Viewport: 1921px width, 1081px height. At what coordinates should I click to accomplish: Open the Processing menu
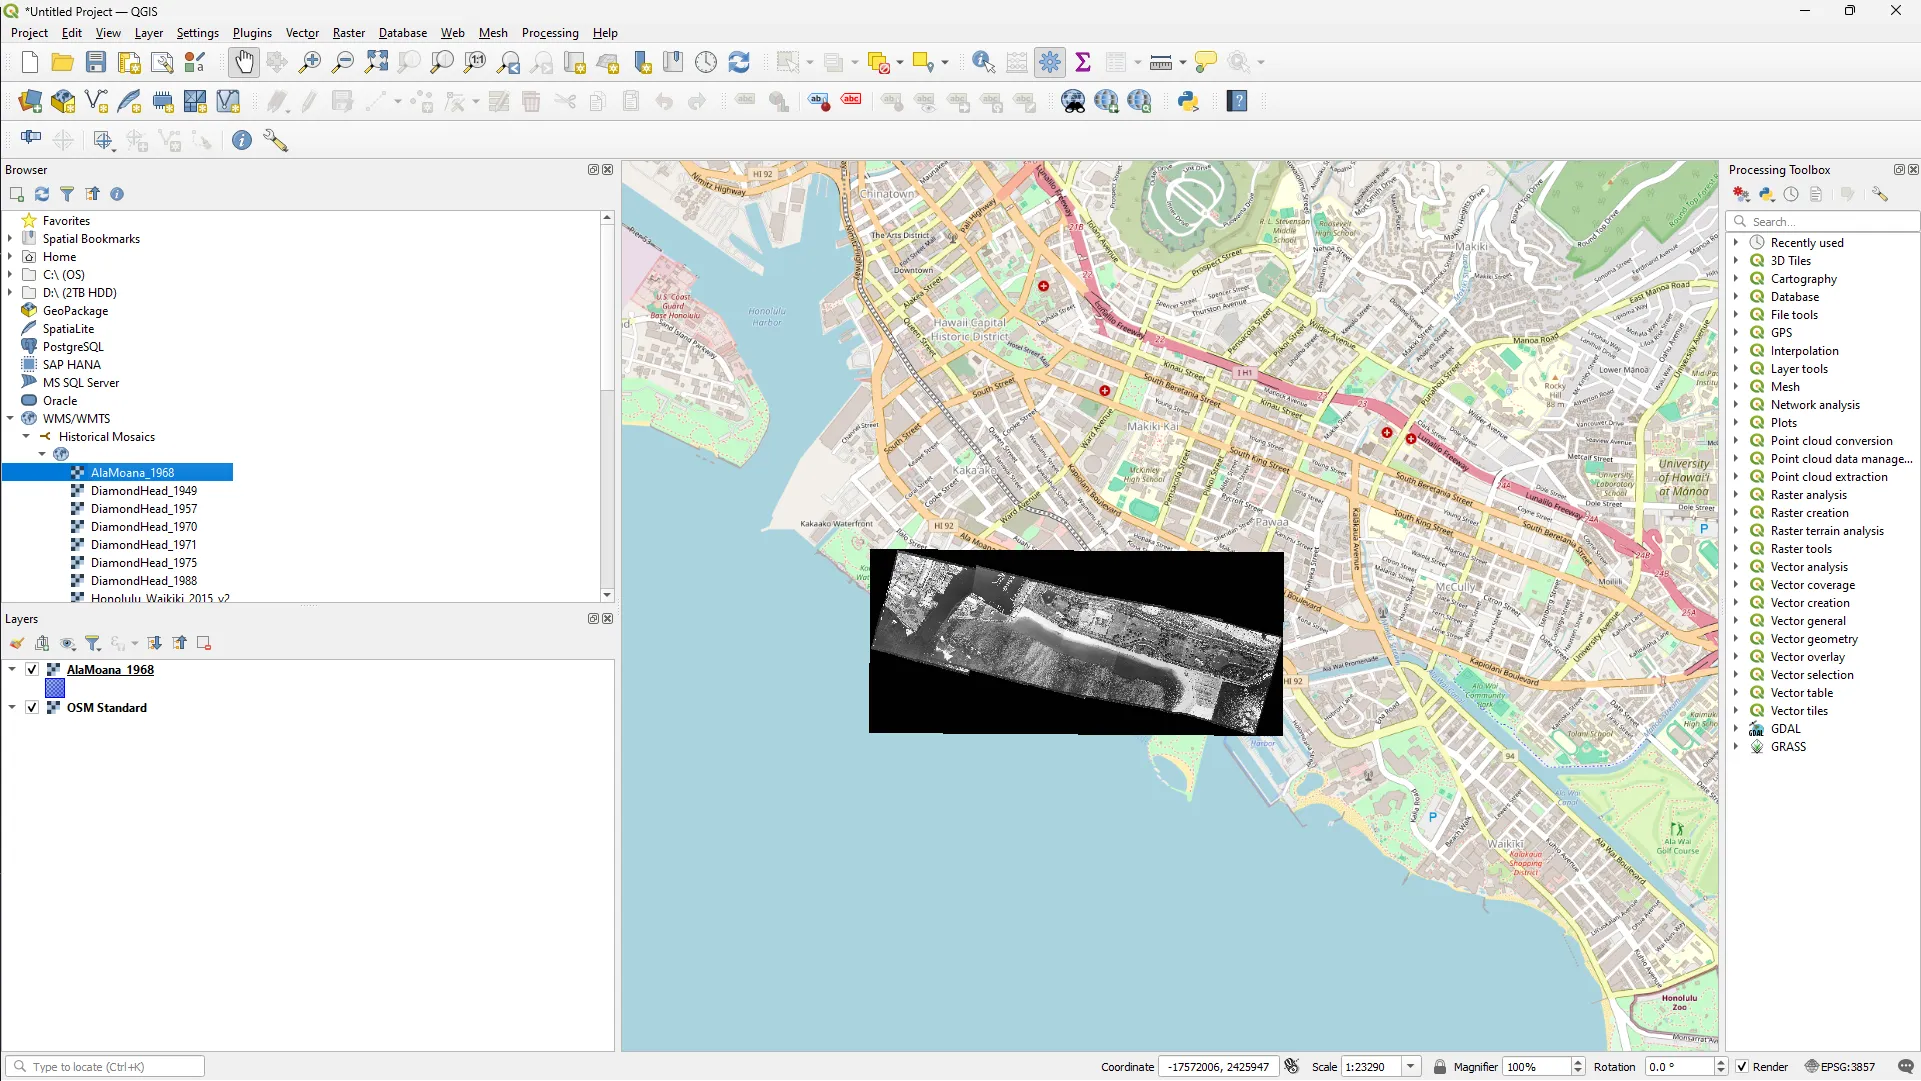[x=549, y=33]
